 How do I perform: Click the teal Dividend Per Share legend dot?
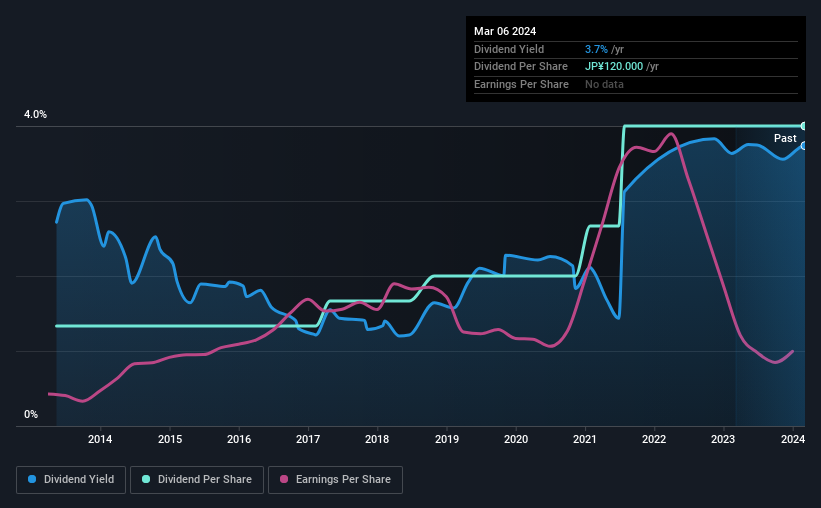point(146,479)
